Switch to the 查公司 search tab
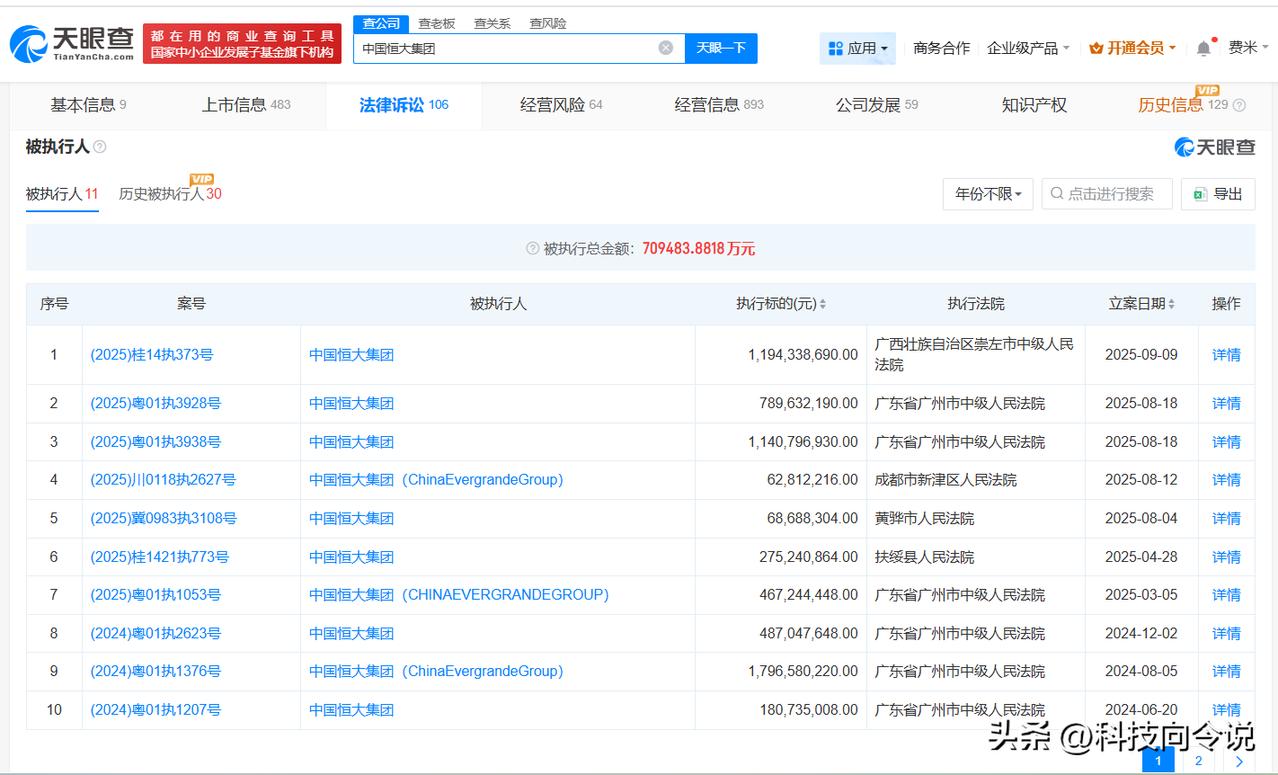 pyautogui.click(x=381, y=23)
